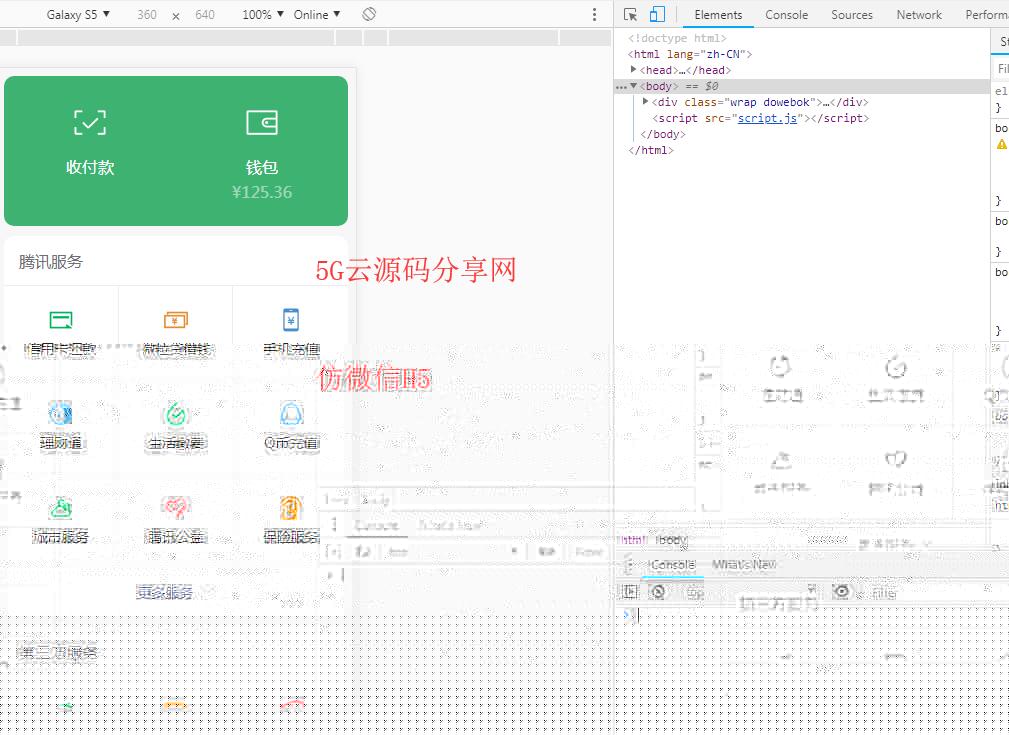Select the closing /html tag line
This screenshot has height=735, width=1009.
[x=651, y=150]
